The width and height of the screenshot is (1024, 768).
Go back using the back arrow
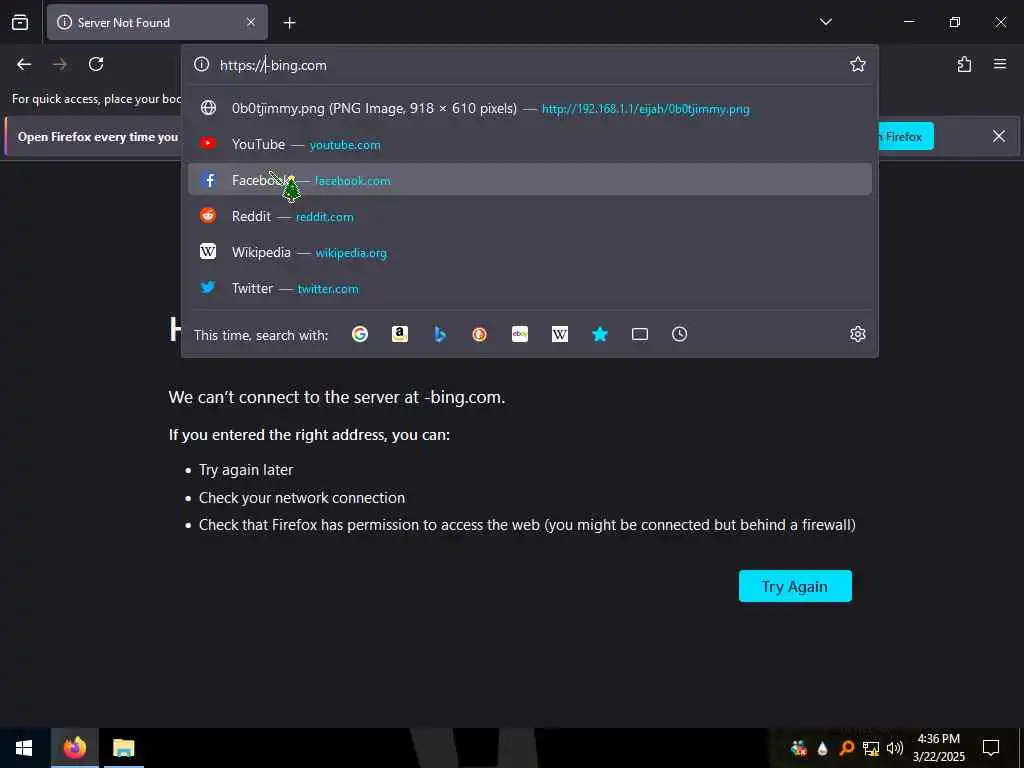coord(24,64)
